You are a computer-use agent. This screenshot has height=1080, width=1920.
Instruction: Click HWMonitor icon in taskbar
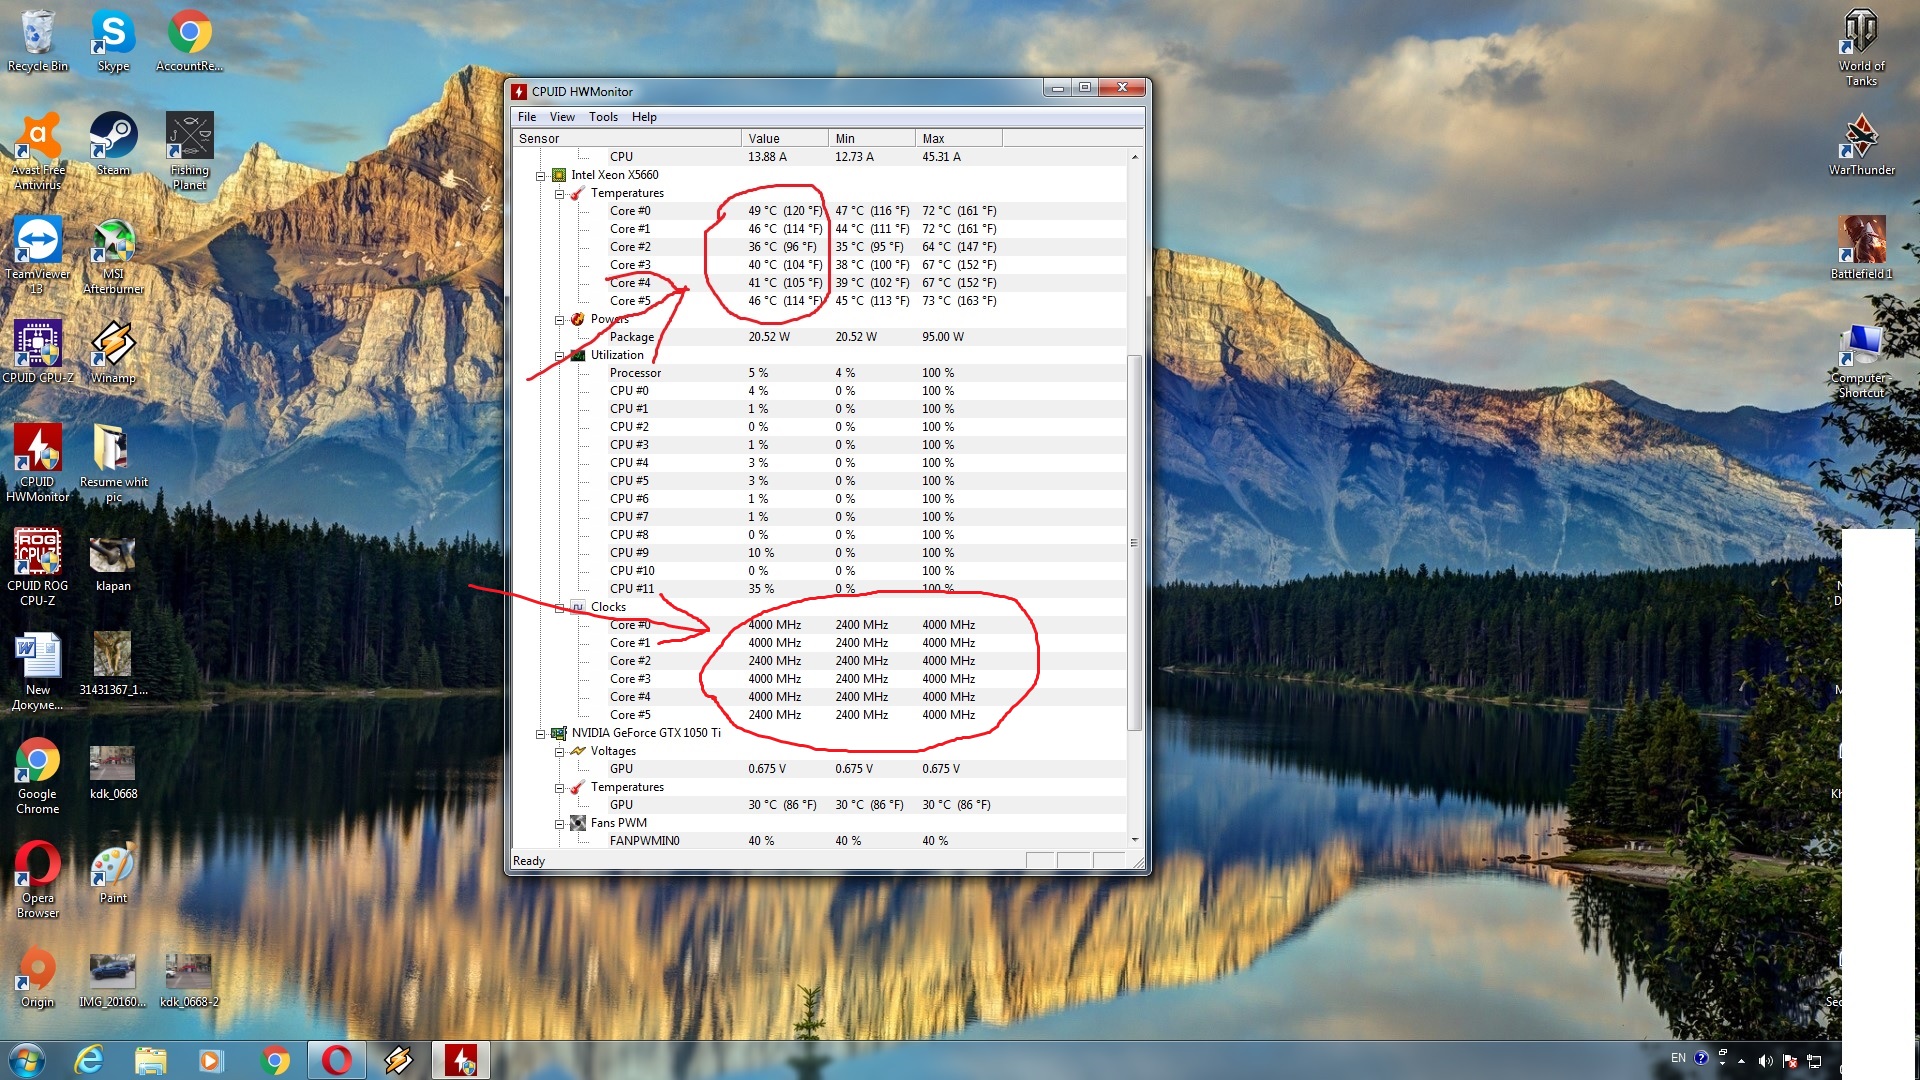click(x=460, y=1060)
